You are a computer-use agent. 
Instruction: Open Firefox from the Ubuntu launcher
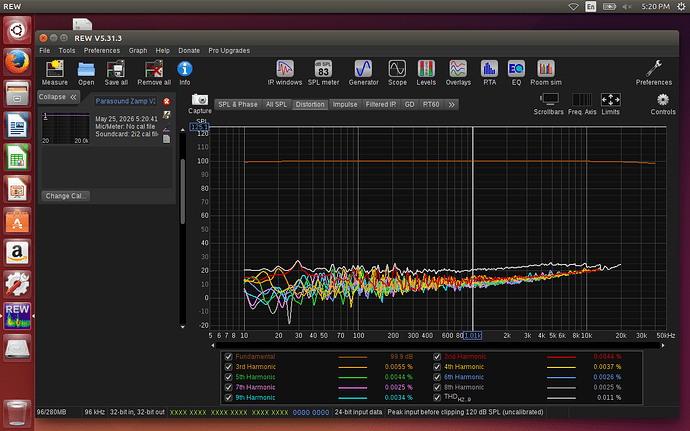(17, 62)
